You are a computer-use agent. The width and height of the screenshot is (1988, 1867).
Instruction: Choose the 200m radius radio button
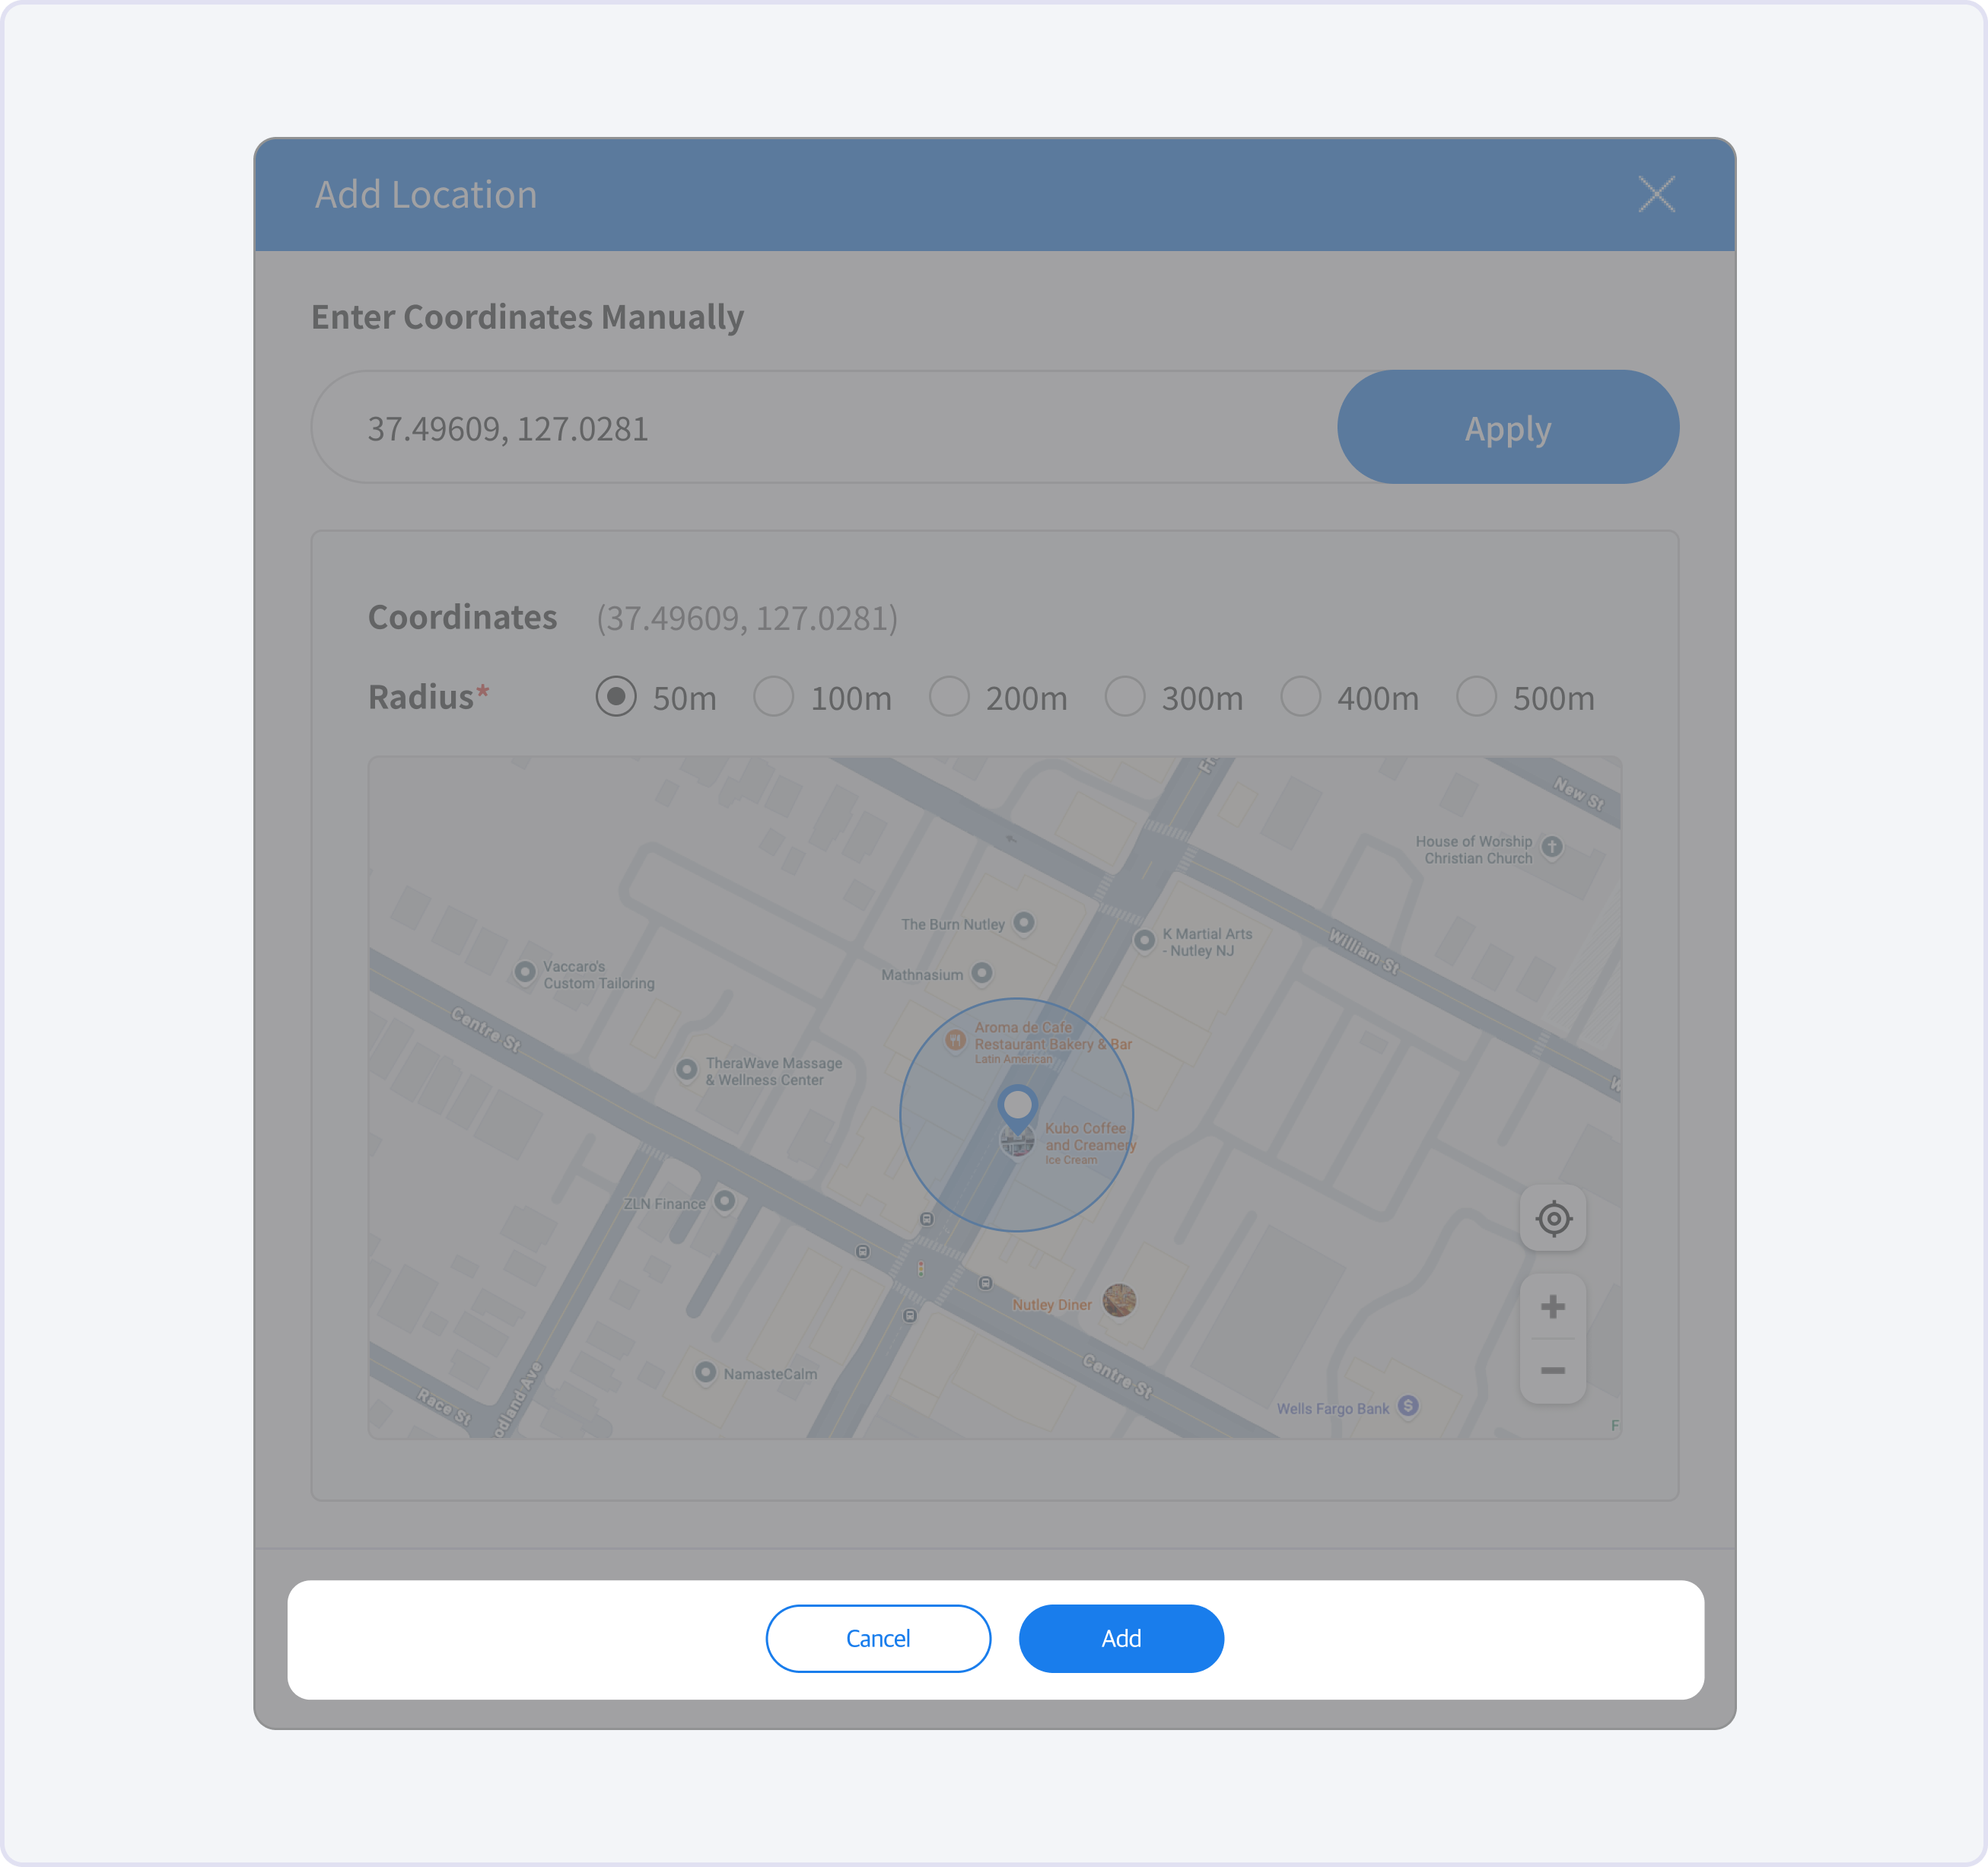[949, 697]
